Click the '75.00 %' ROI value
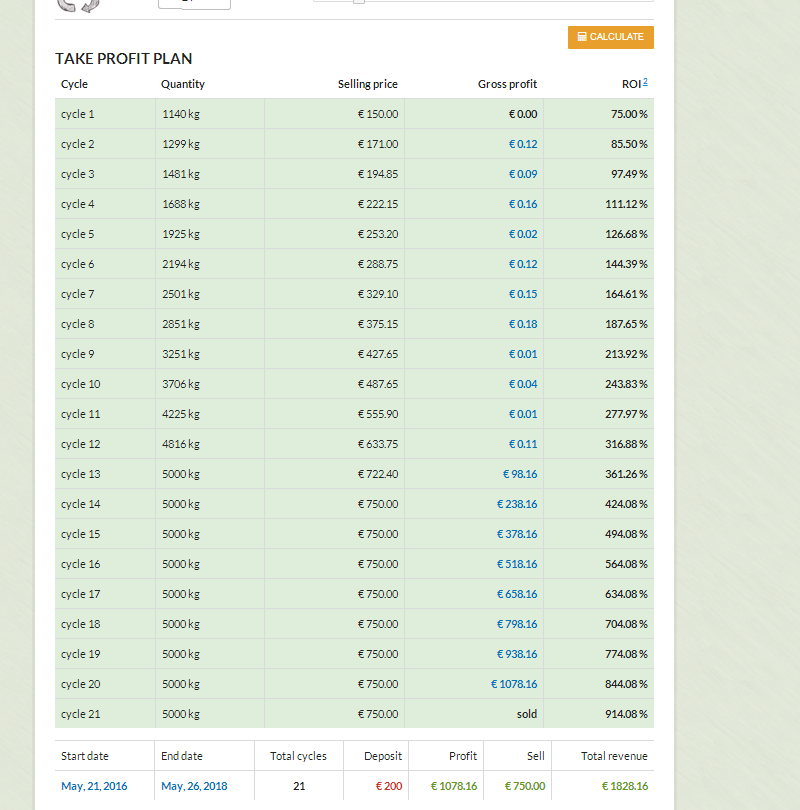The height and width of the screenshot is (810, 800). 629,114
